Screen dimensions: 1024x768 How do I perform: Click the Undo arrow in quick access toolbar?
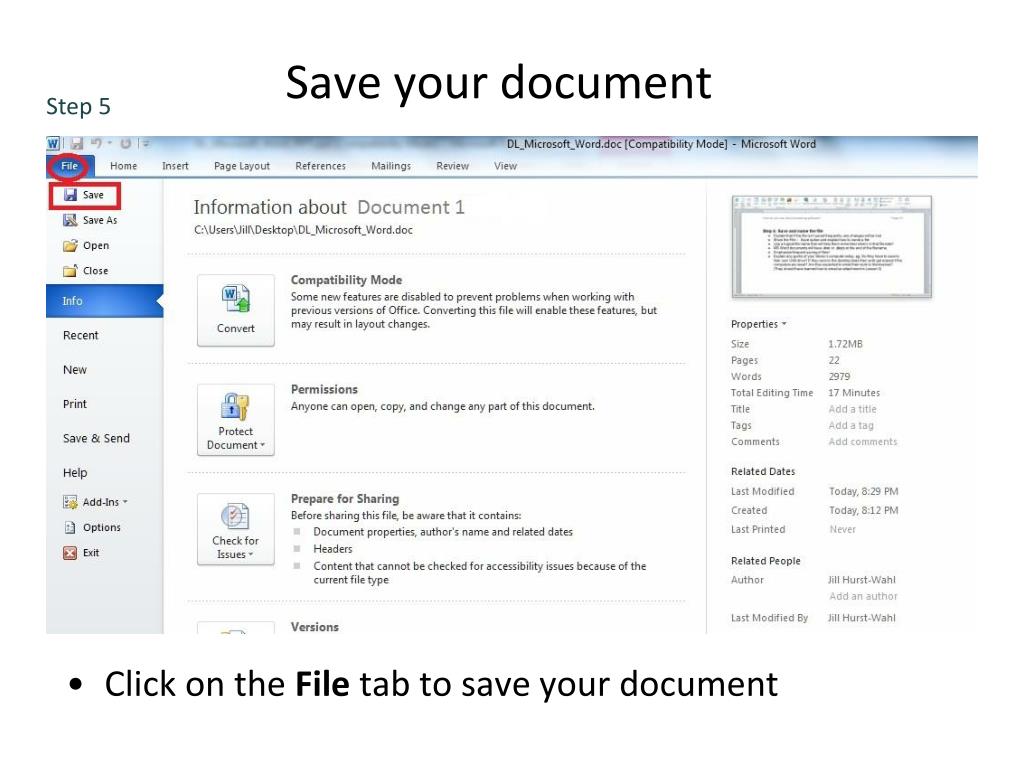[x=96, y=143]
